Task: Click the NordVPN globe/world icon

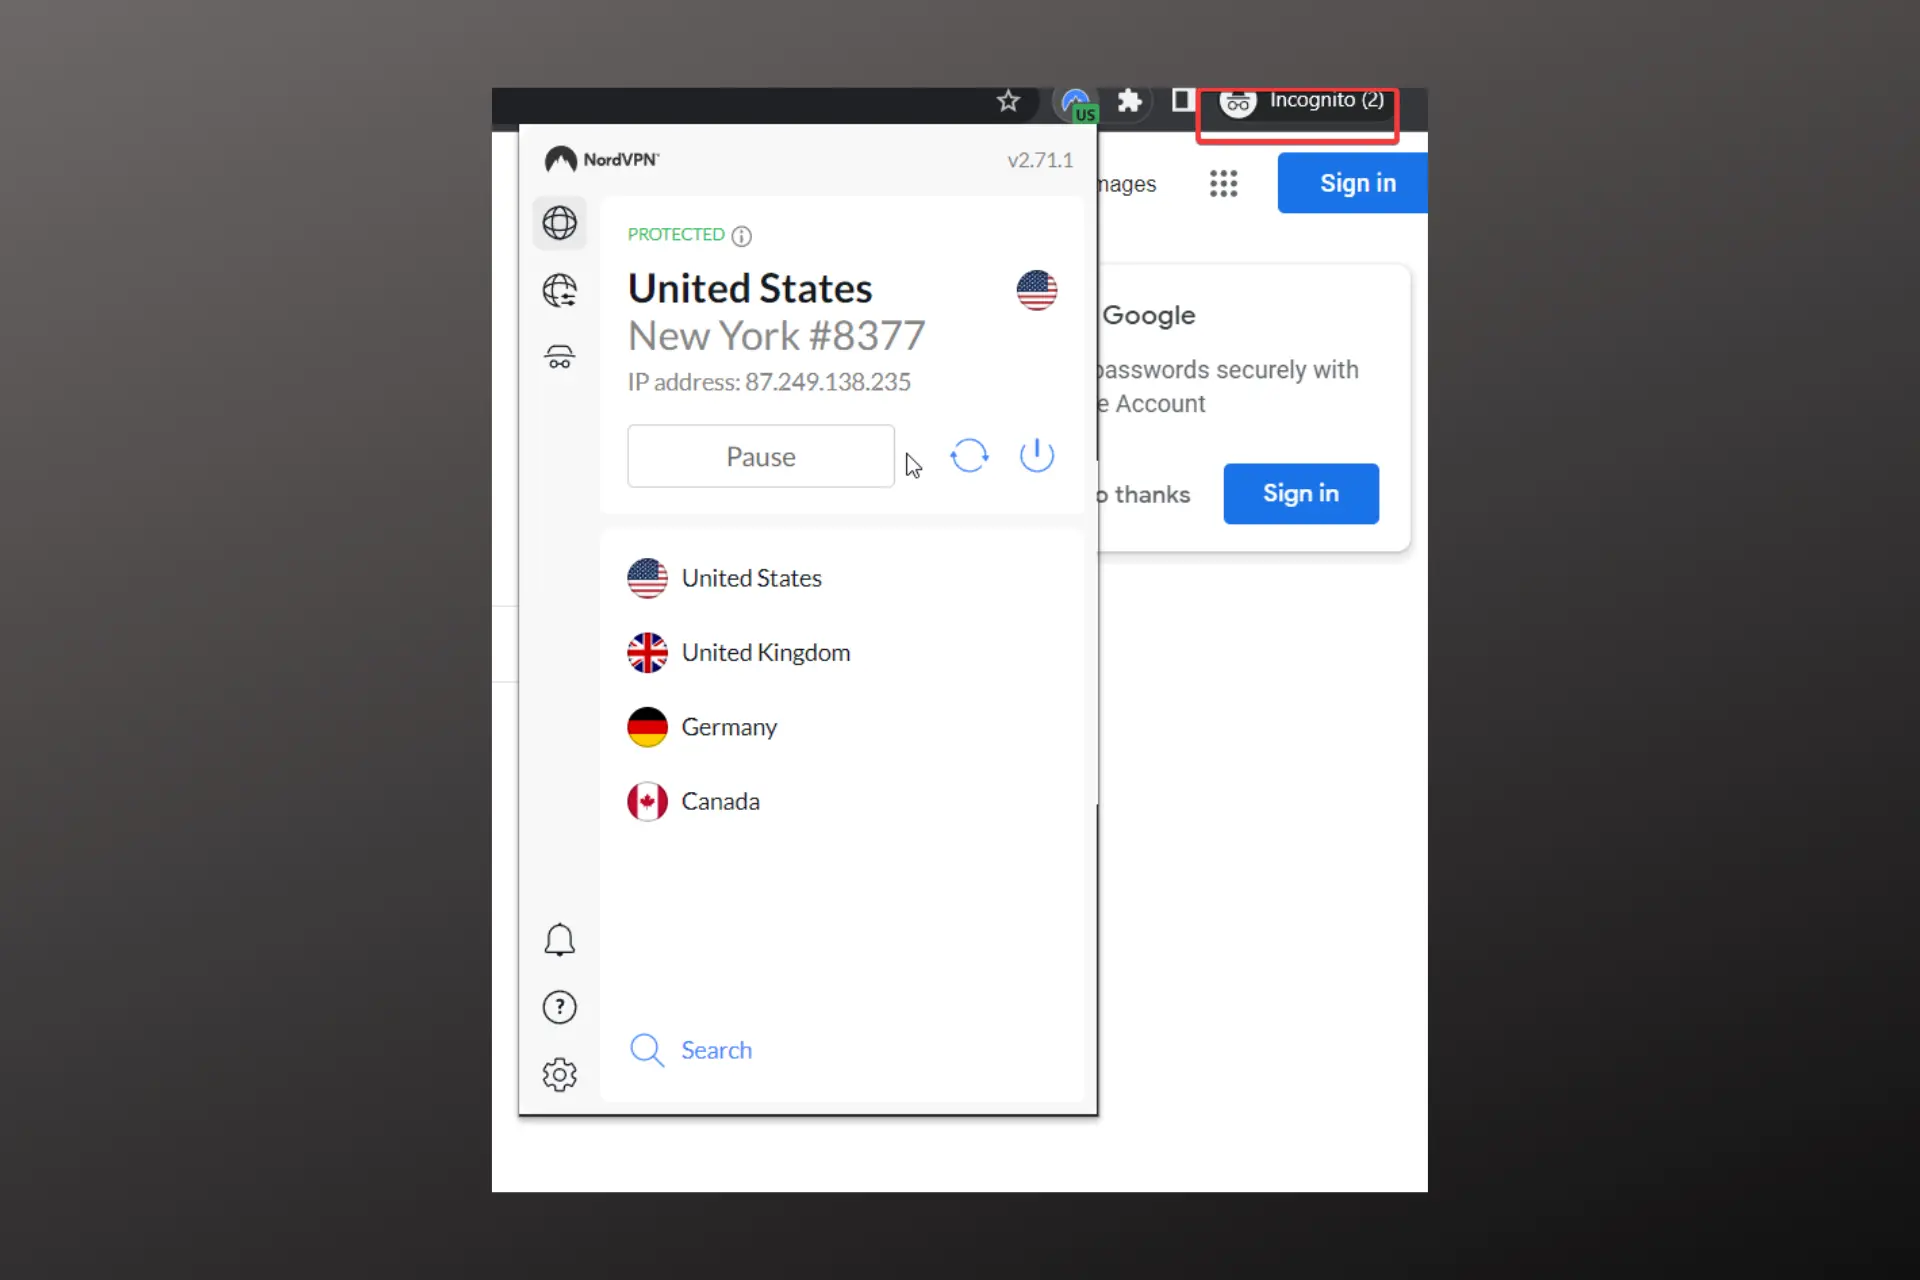Action: coord(559,223)
